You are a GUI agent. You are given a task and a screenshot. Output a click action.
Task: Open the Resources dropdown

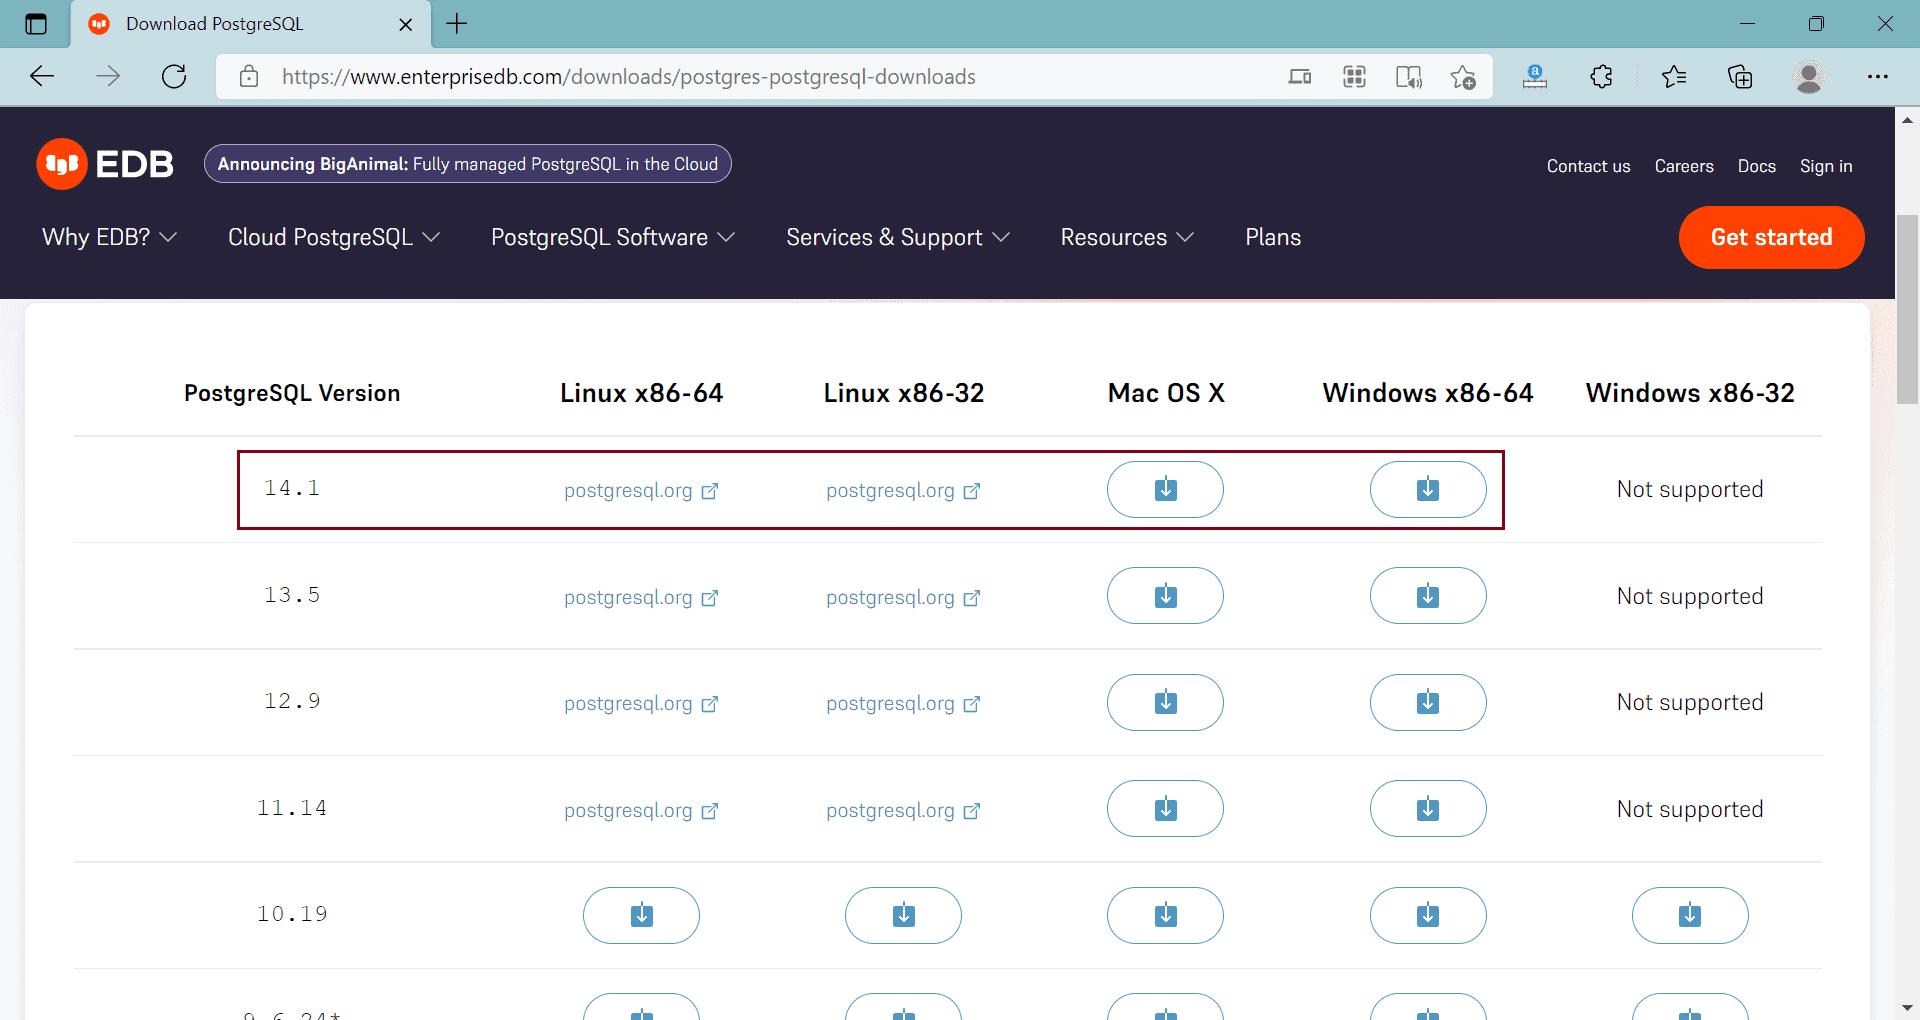pos(1126,237)
